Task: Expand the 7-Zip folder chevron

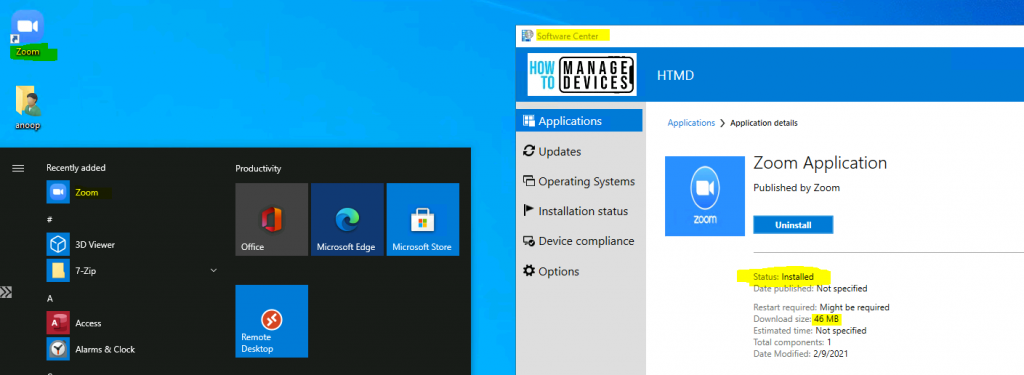Action: pos(213,270)
